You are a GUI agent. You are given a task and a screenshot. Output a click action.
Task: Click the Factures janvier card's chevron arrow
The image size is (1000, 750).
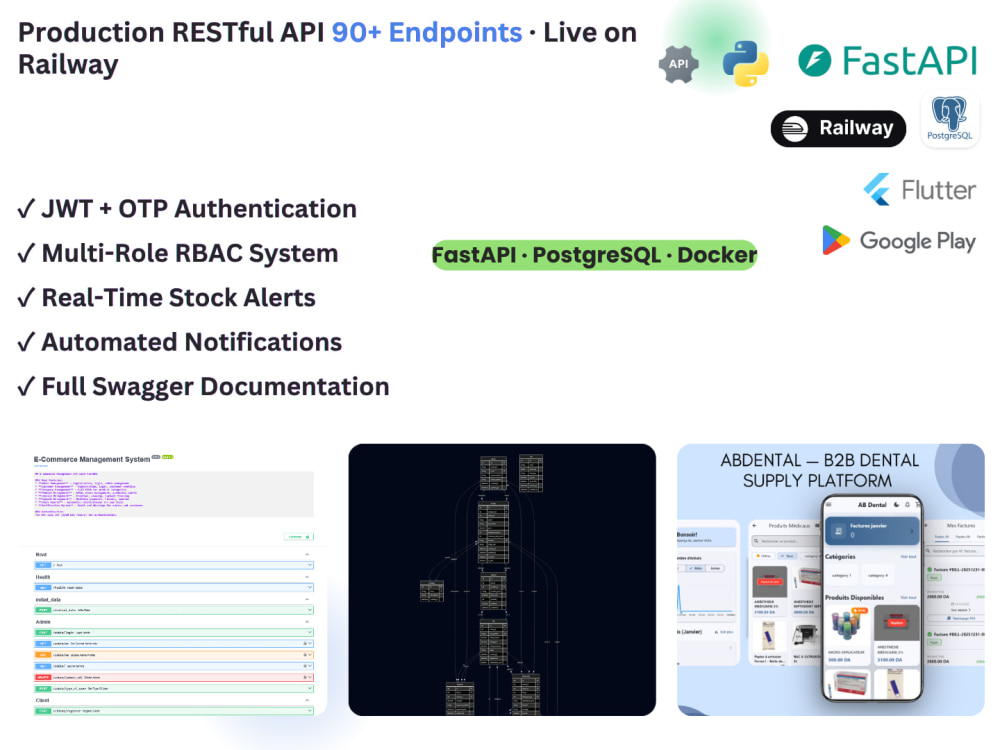(x=912, y=531)
